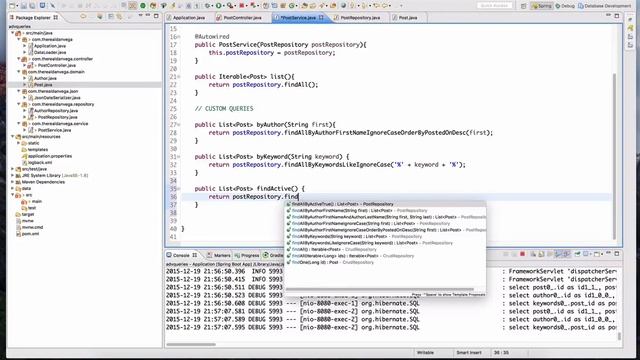The image size is (640, 360).
Task: Select DataLoader.java in Package Explorer
Action: (50, 53)
